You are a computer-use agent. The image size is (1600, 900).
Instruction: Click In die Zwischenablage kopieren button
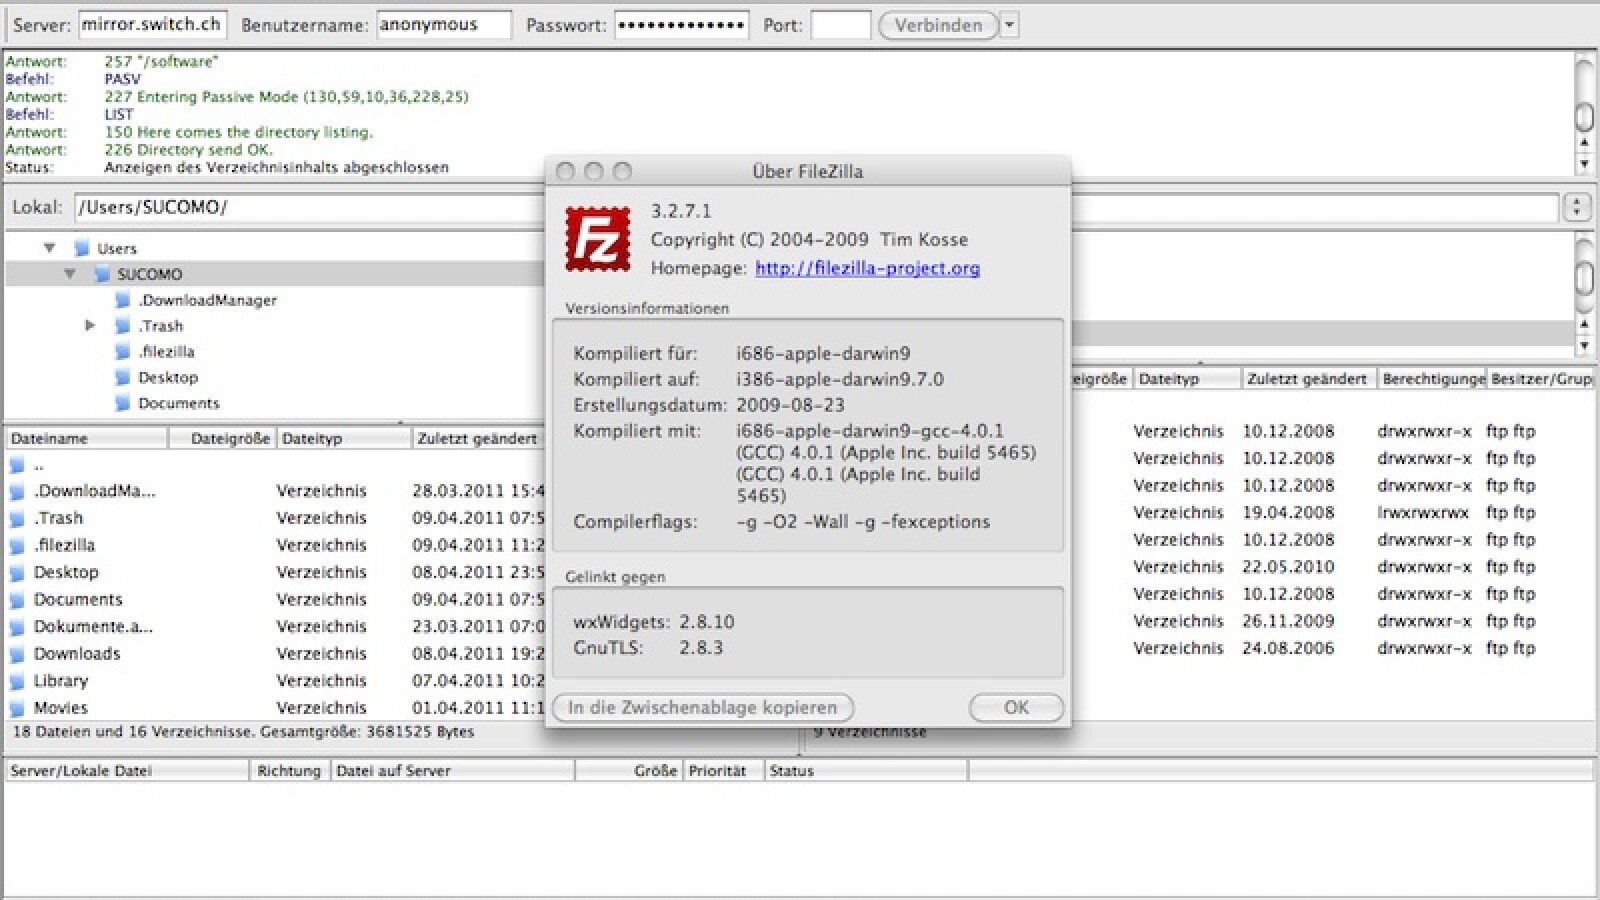point(702,708)
